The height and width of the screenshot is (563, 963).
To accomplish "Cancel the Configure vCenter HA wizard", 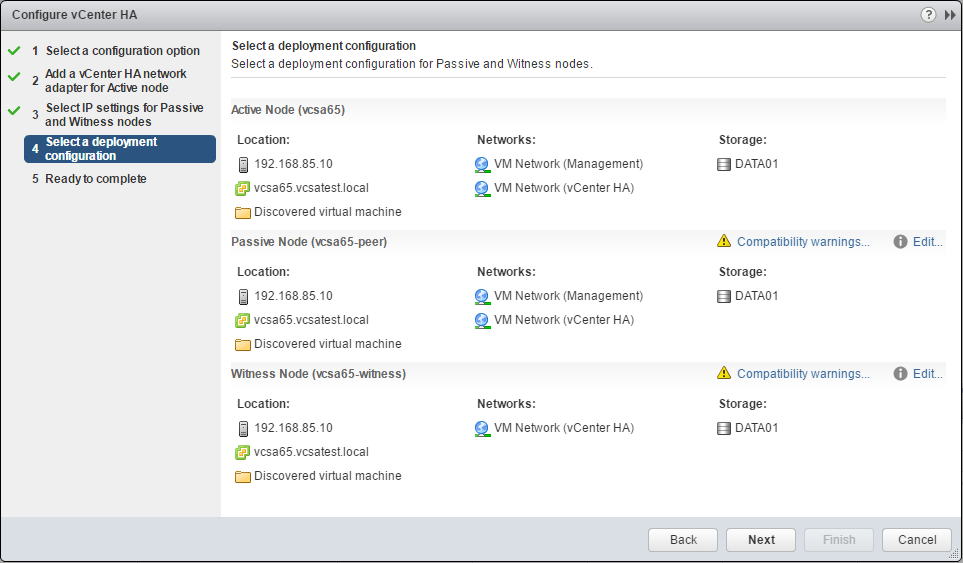I will pos(916,540).
